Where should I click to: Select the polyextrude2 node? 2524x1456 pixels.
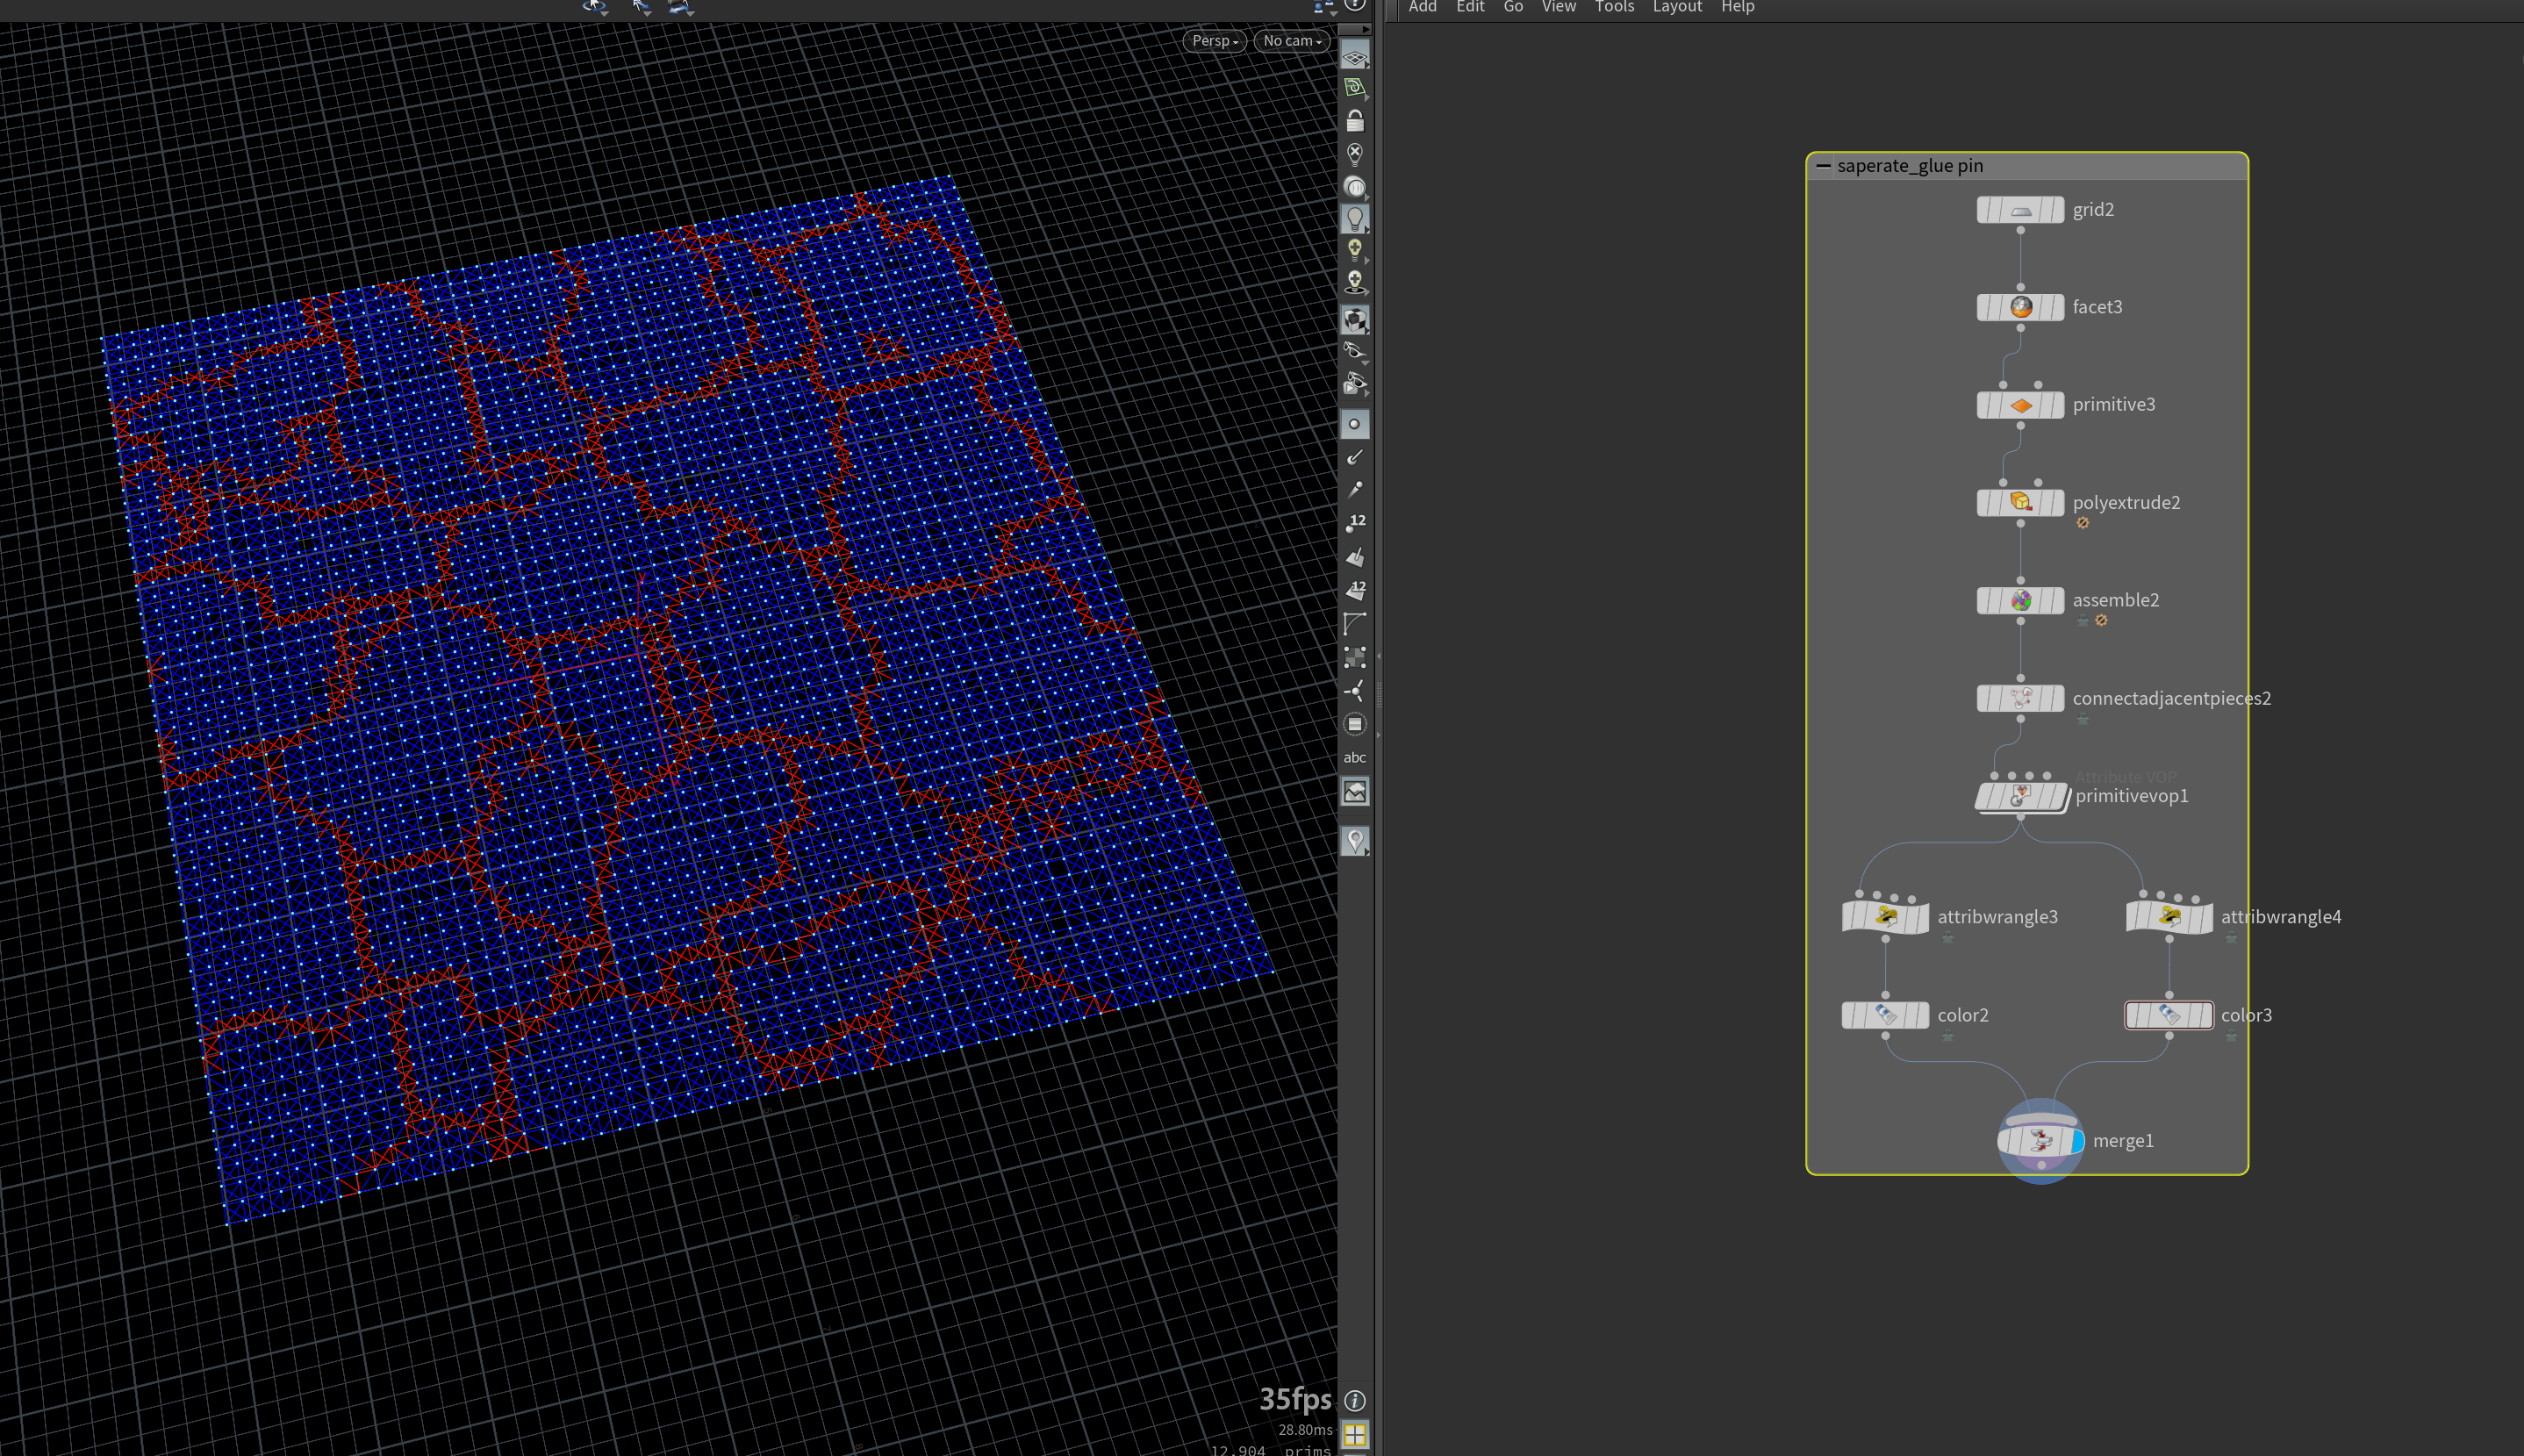[x=2020, y=502]
